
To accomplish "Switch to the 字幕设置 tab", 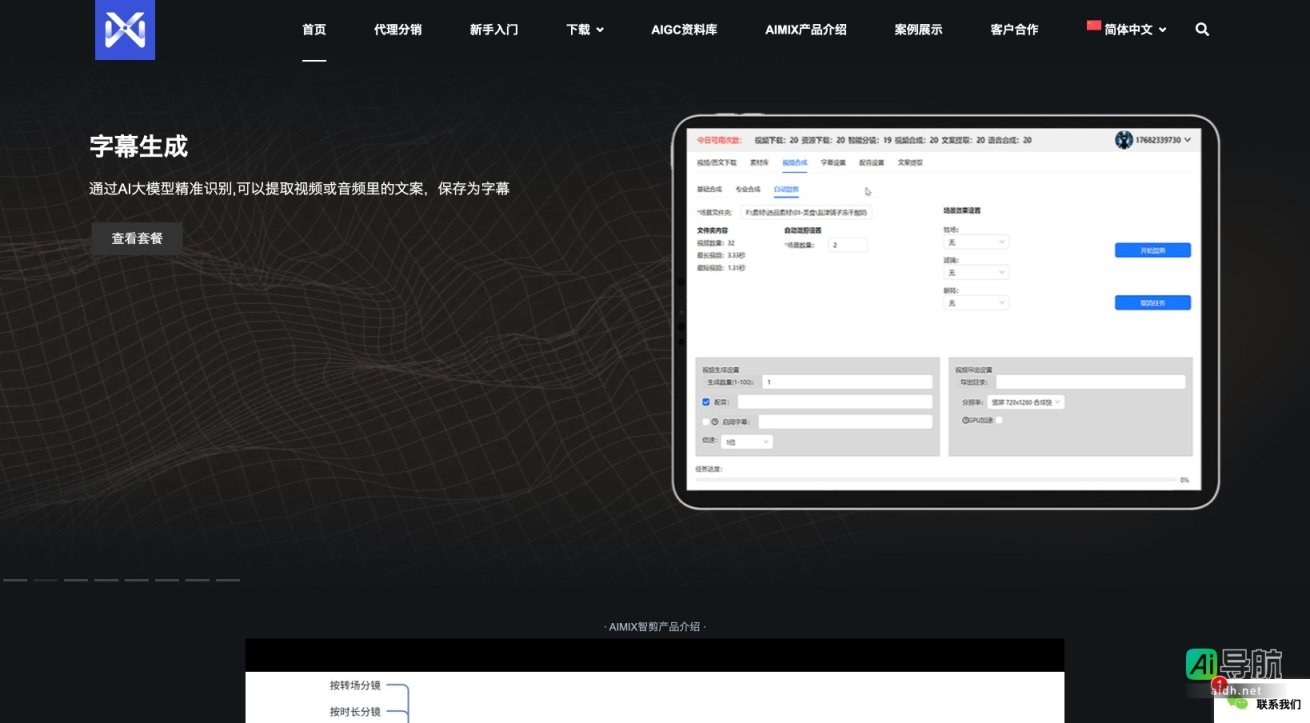I will coord(832,162).
